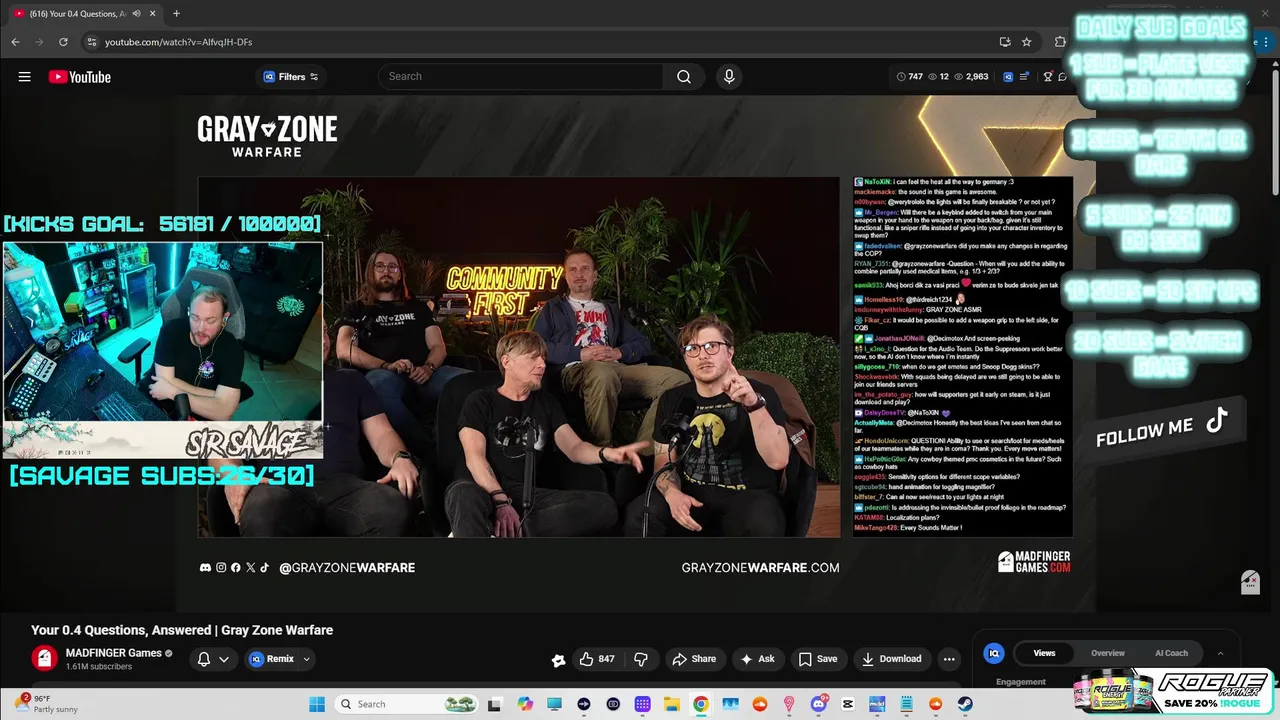Click the IQ logo in Views panel
Image resolution: width=1280 pixels, height=720 pixels.
(993, 653)
